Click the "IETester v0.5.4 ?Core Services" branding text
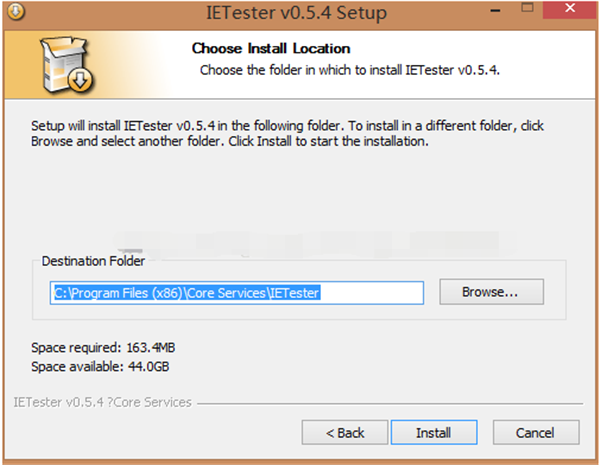Viewport: 600px width, 465px height. 102,403
